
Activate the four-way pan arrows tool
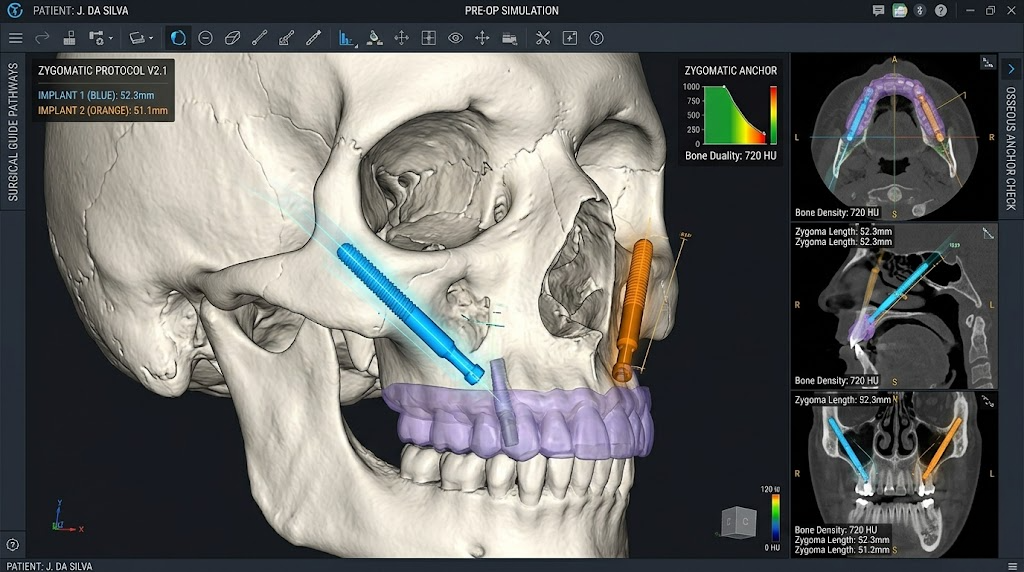click(401, 38)
